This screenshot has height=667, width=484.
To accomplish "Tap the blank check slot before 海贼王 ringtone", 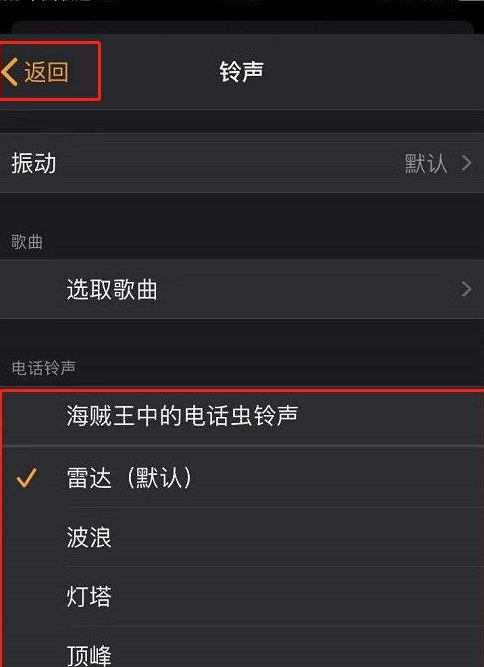I will coord(26,416).
